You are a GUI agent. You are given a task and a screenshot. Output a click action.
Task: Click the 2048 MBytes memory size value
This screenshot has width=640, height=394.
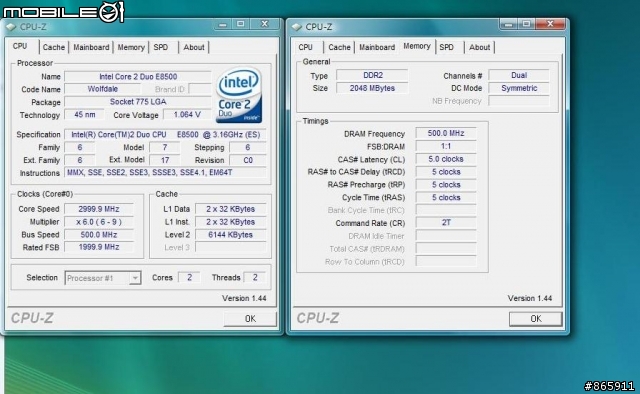(372, 88)
